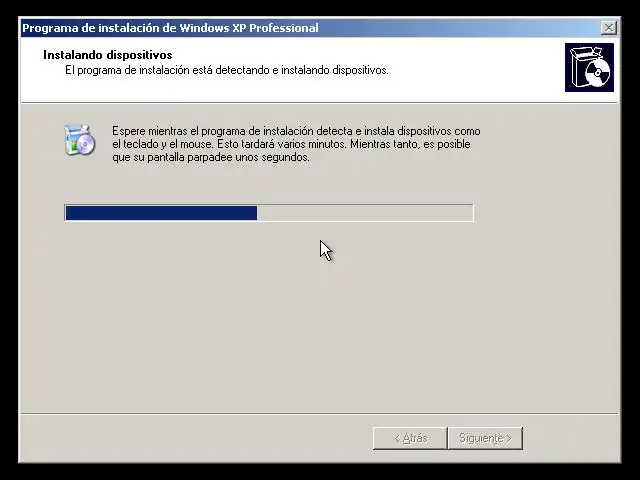Click the 'Instalando dispositivos' heading
The height and width of the screenshot is (480, 640).
tap(108, 55)
